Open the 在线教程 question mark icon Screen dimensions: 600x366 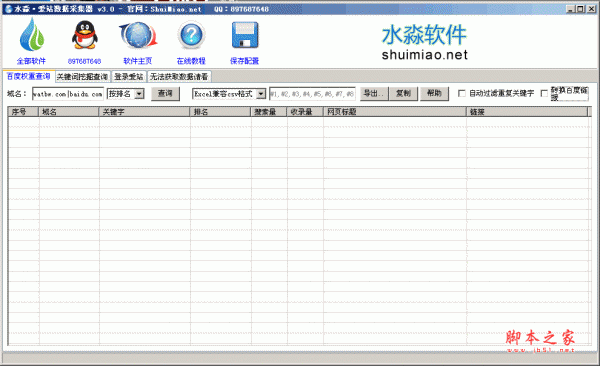[191, 35]
